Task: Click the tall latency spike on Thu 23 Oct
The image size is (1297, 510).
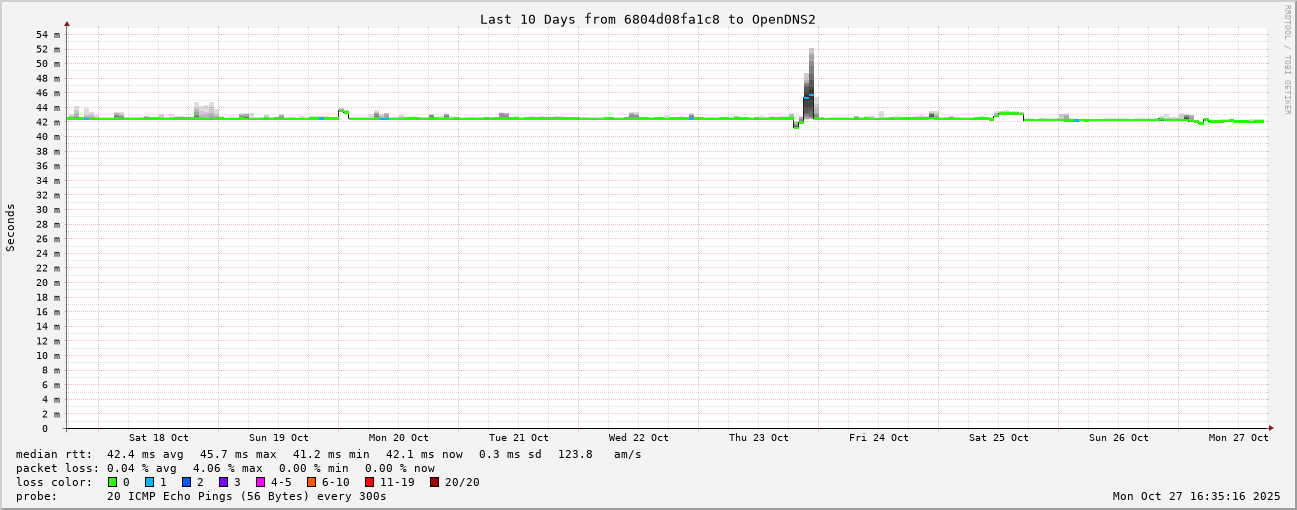Action: click(x=810, y=80)
